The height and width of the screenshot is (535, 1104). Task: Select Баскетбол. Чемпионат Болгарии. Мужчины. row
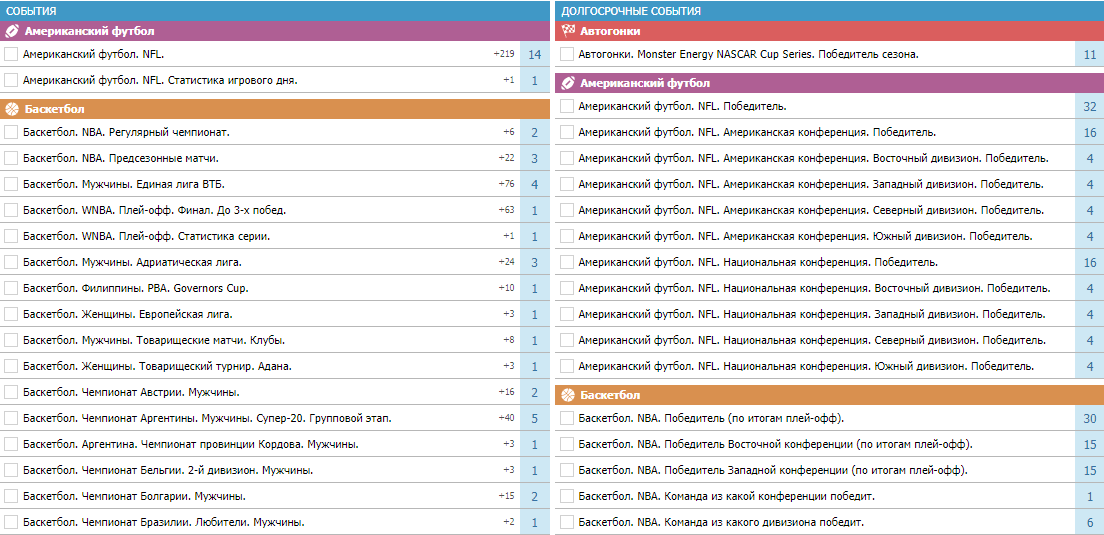[275, 497]
